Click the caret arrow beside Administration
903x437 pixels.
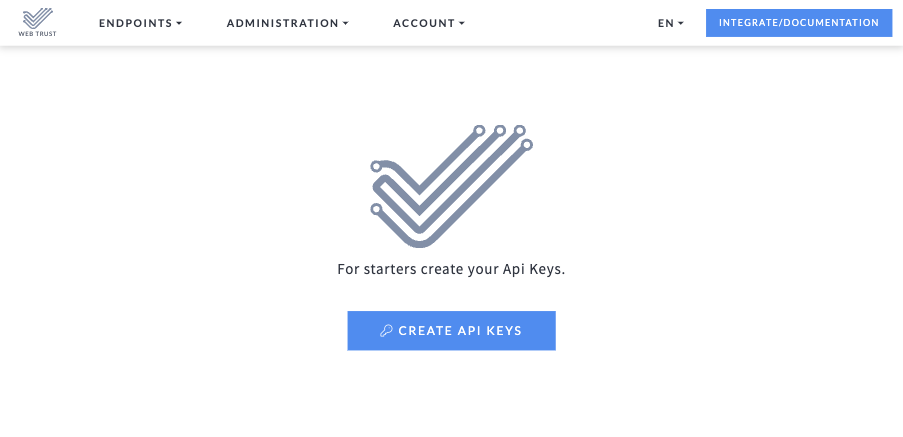345,24
